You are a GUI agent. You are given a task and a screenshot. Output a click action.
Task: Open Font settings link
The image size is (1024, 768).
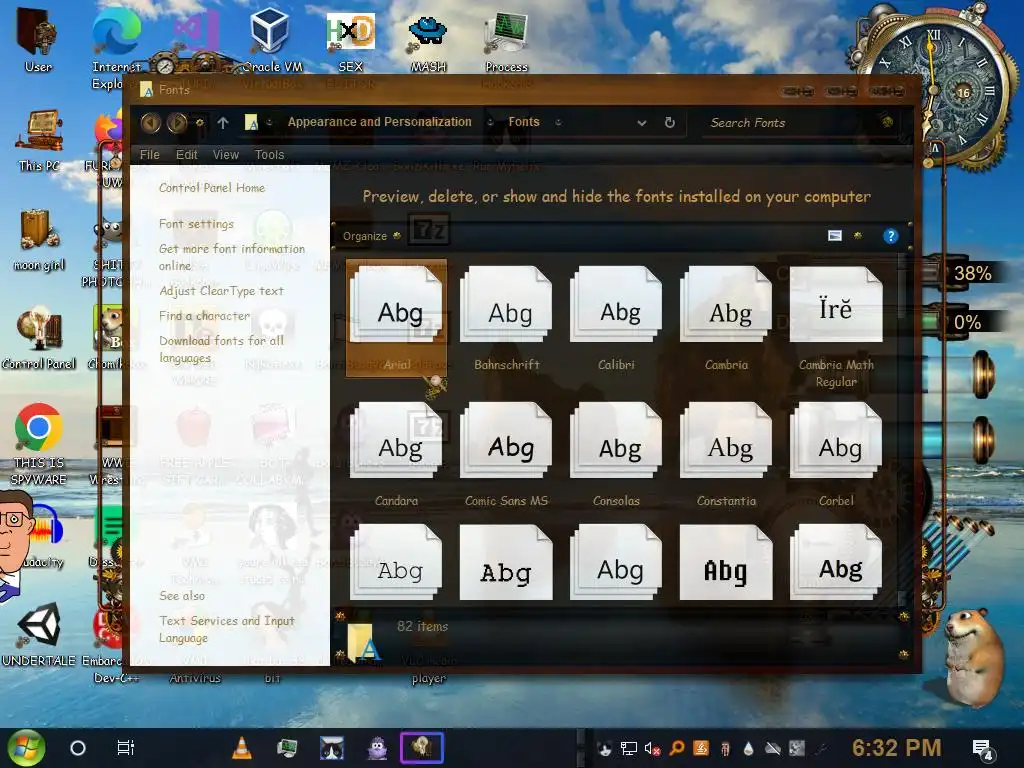pyautogui.click(x=196, y=224)
